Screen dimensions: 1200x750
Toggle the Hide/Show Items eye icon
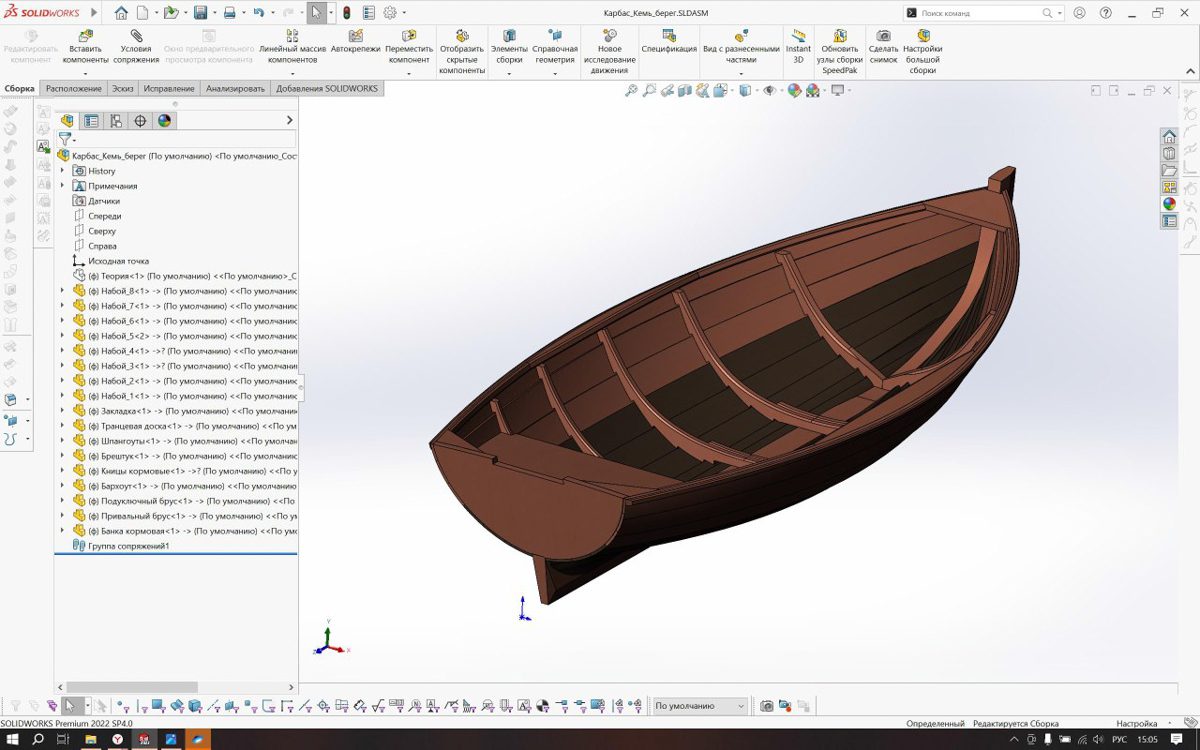[769, 91]
